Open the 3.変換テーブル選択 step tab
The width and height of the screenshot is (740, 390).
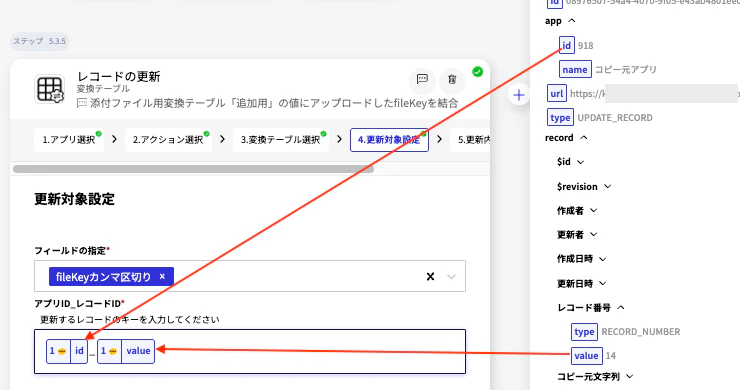point(280,140)
